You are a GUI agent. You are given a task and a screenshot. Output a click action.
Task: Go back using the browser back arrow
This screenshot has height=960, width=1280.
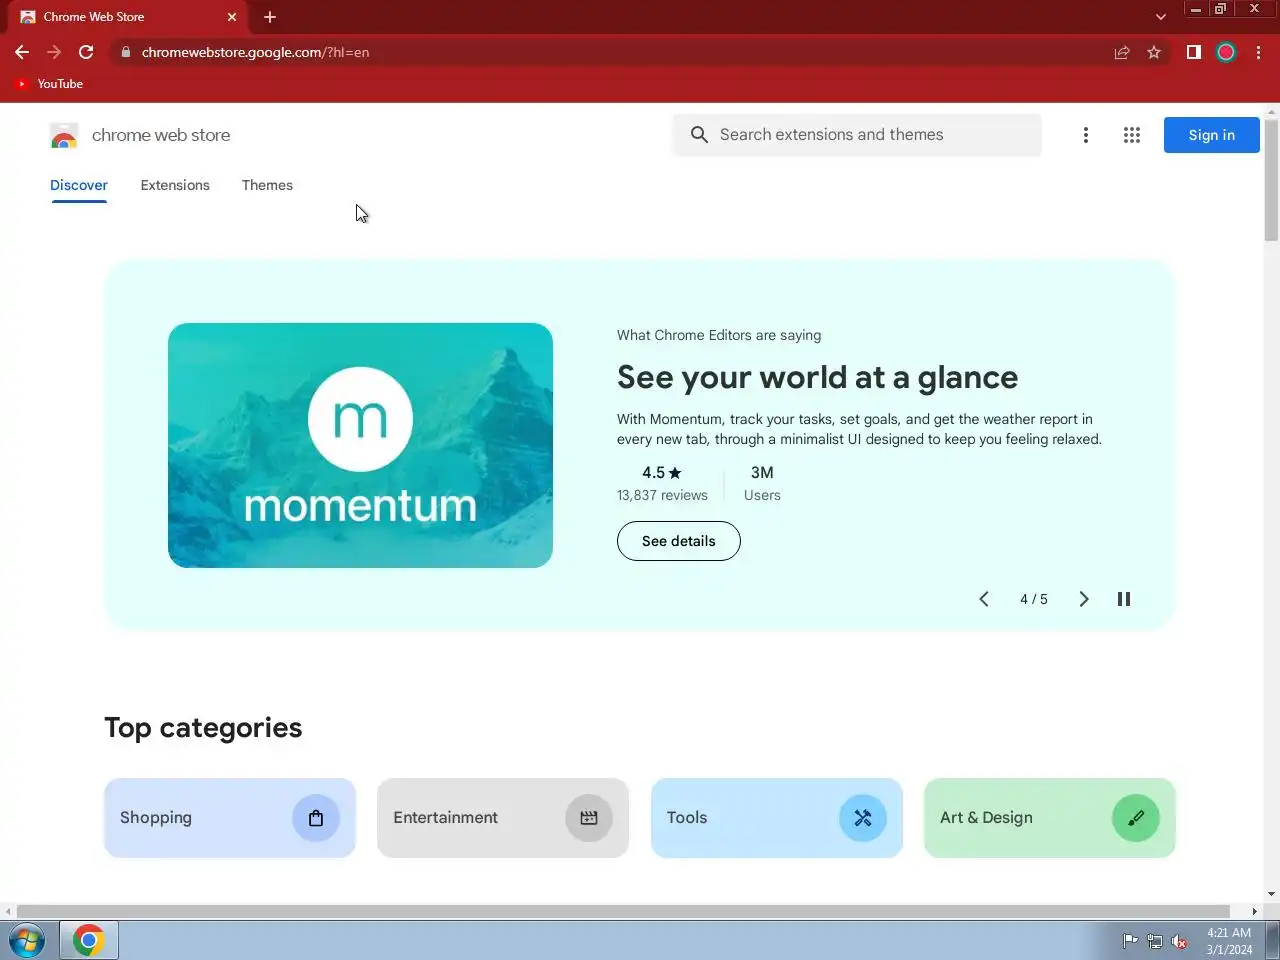[22, 52]
